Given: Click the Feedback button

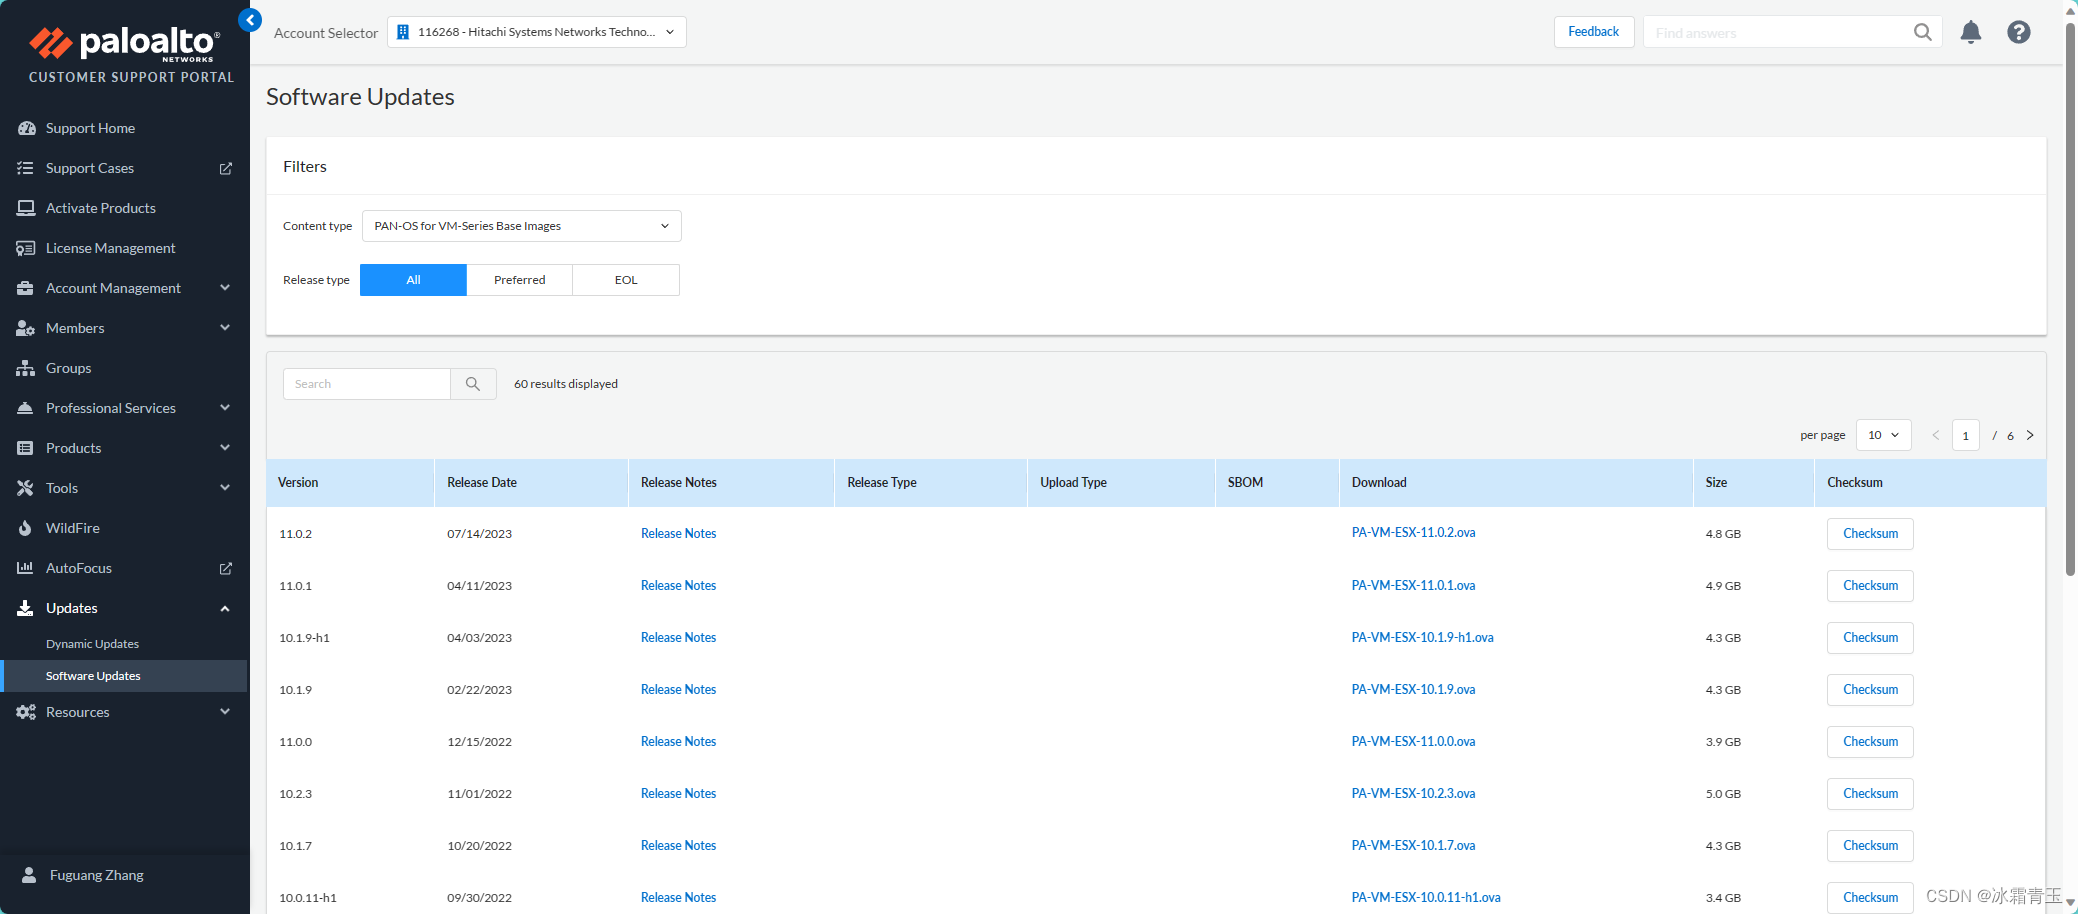Looking at the screenshot, I should [1593, 31].
